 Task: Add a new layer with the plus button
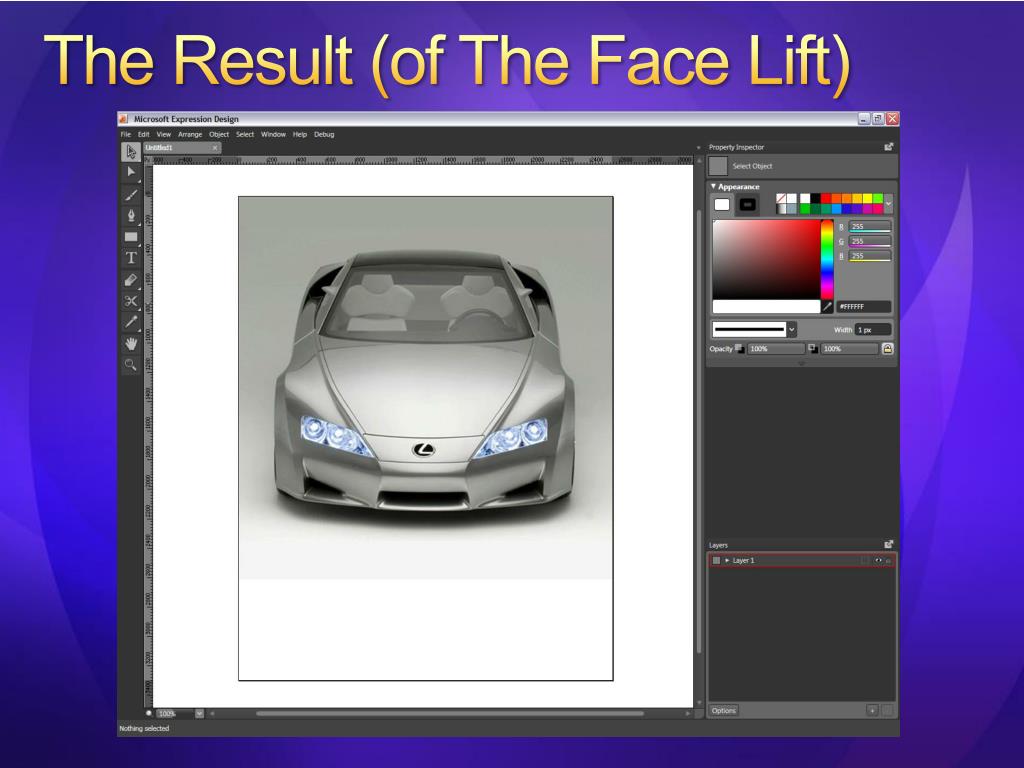pyautogui.click(x=872, y=711)
